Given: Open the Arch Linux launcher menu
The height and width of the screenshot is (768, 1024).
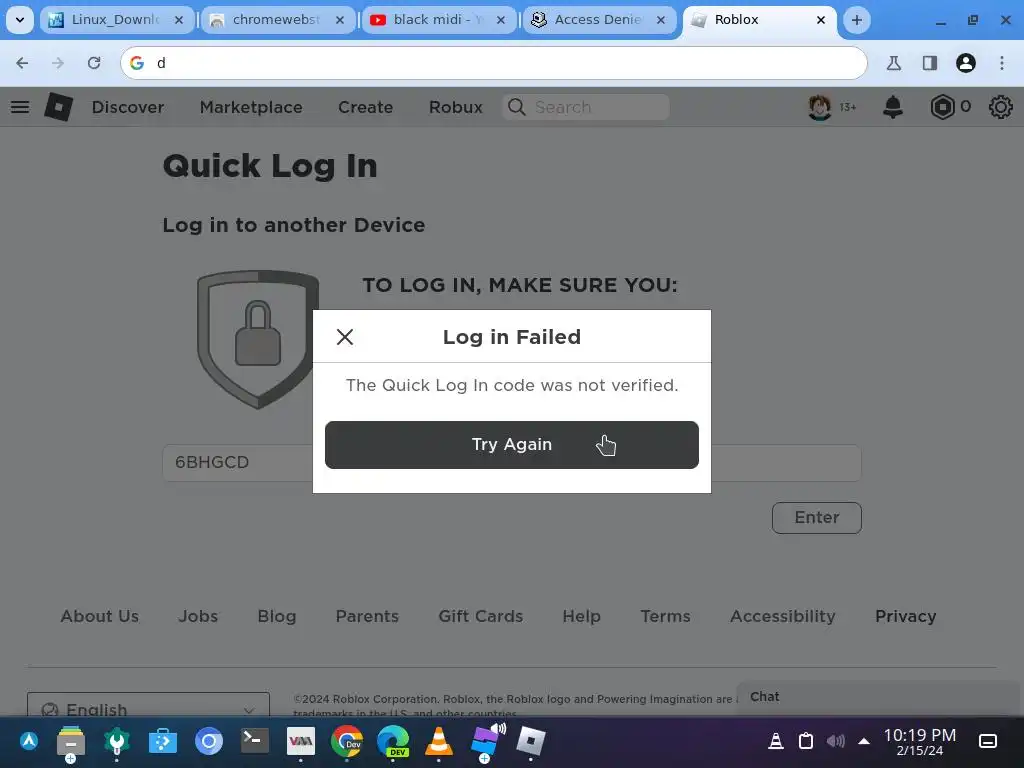Looking at the screenshot, I should pyautogui.click(x=29, y=741).
